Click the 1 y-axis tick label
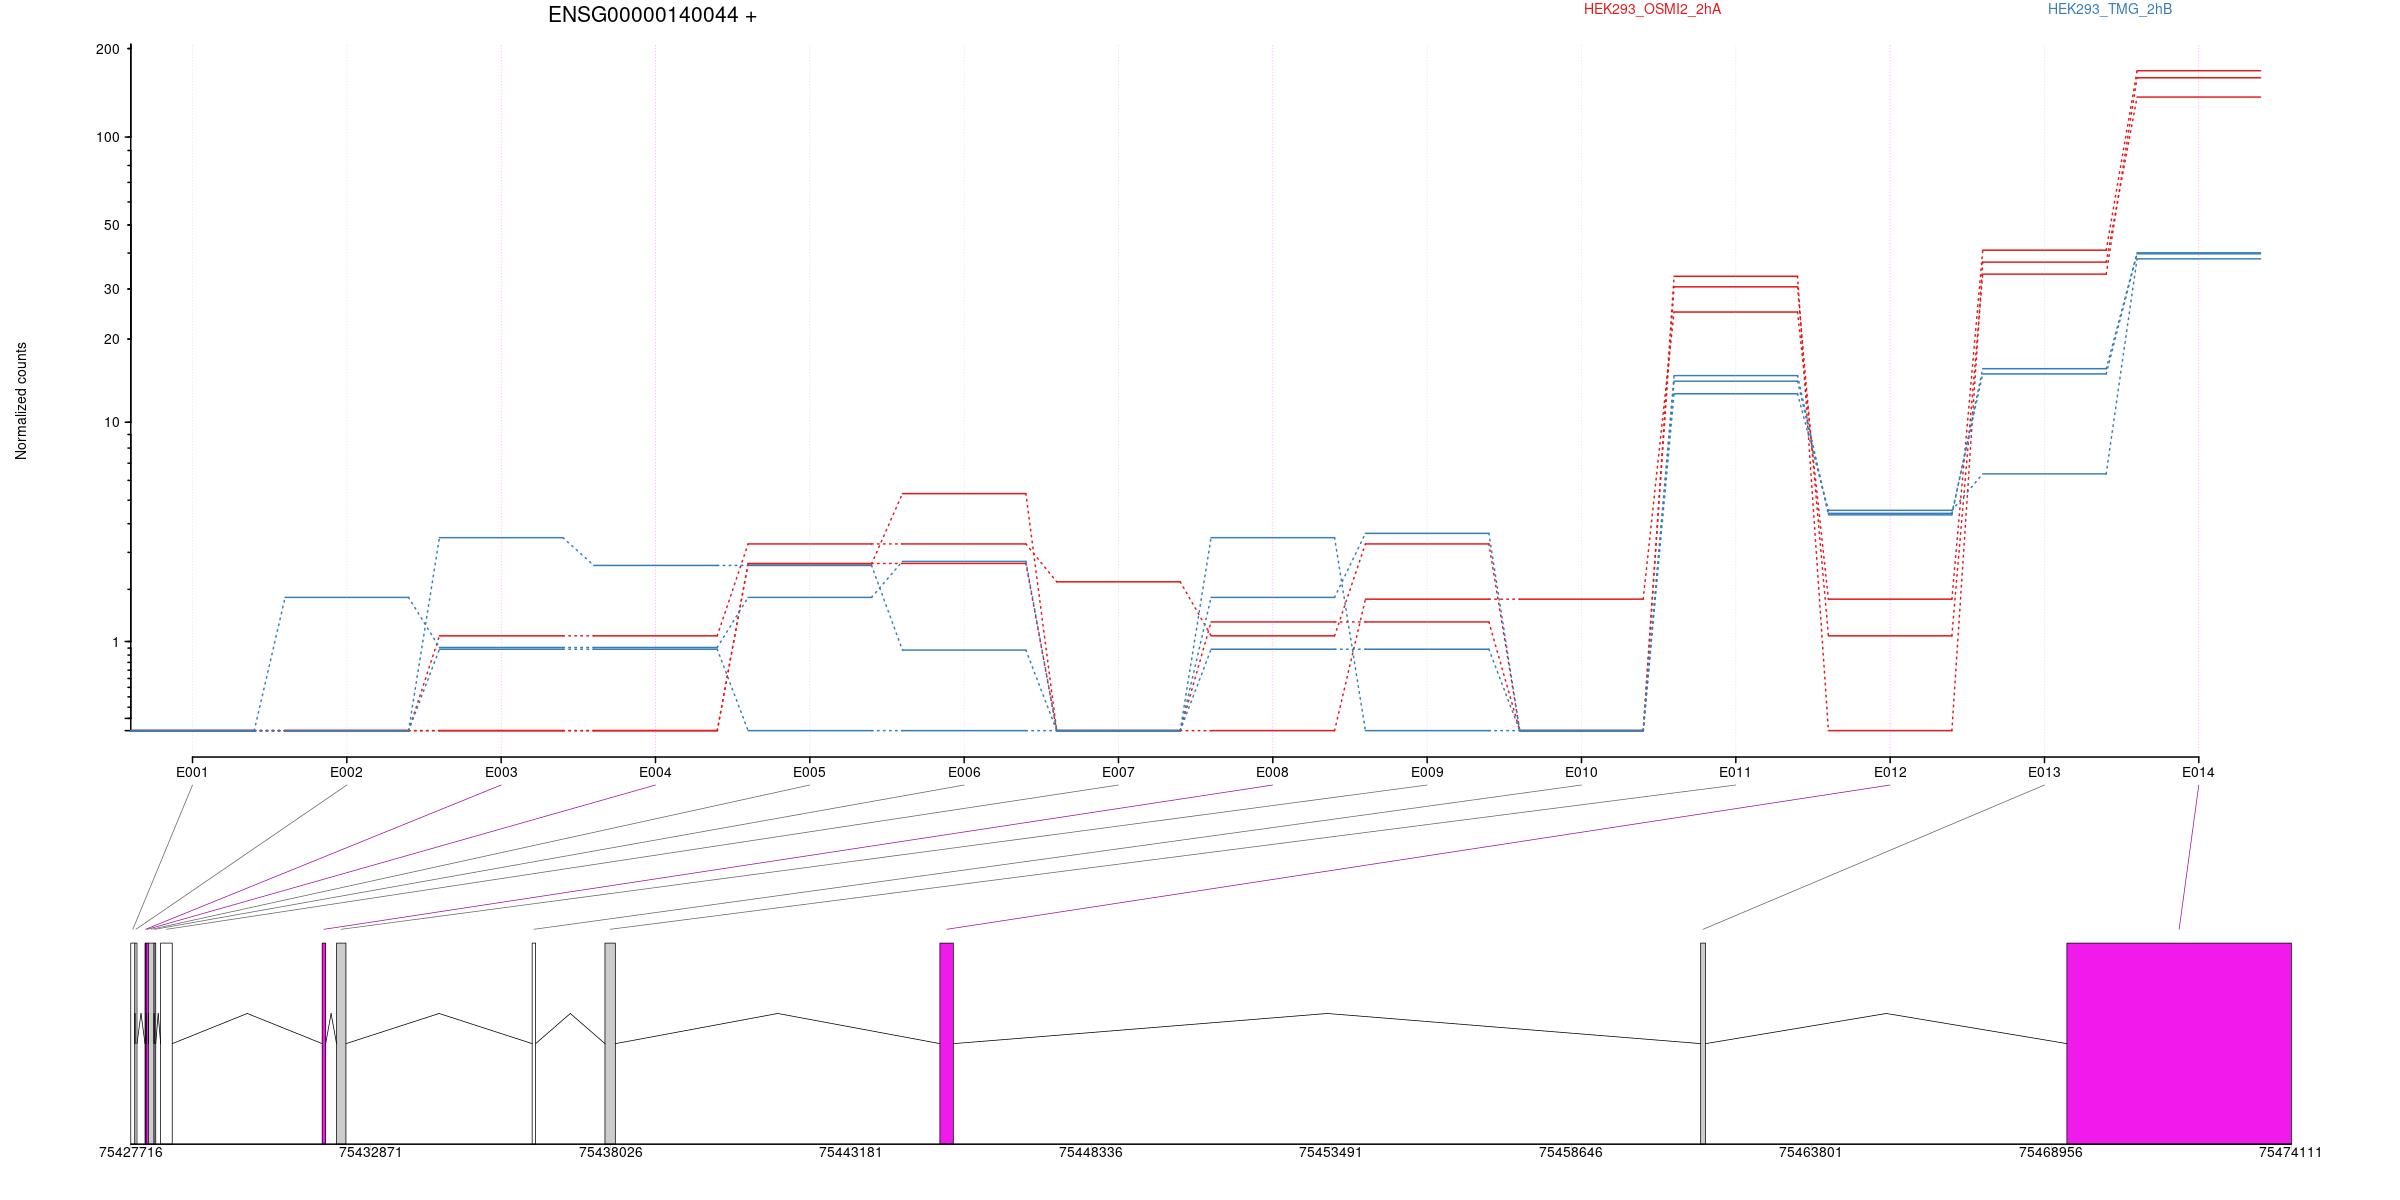This screenshot has height=1200, width=2400. click(116, 642)
